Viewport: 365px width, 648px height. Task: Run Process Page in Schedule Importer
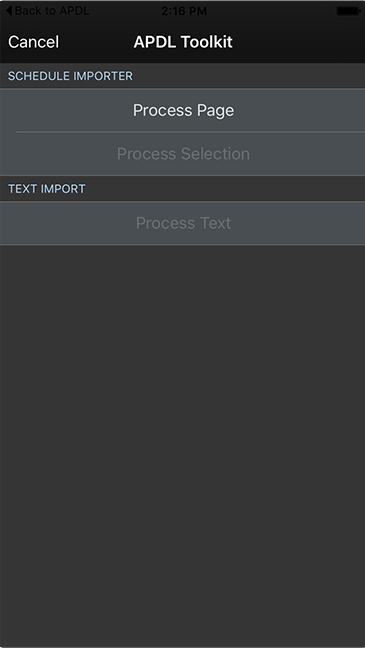(183, 110)
